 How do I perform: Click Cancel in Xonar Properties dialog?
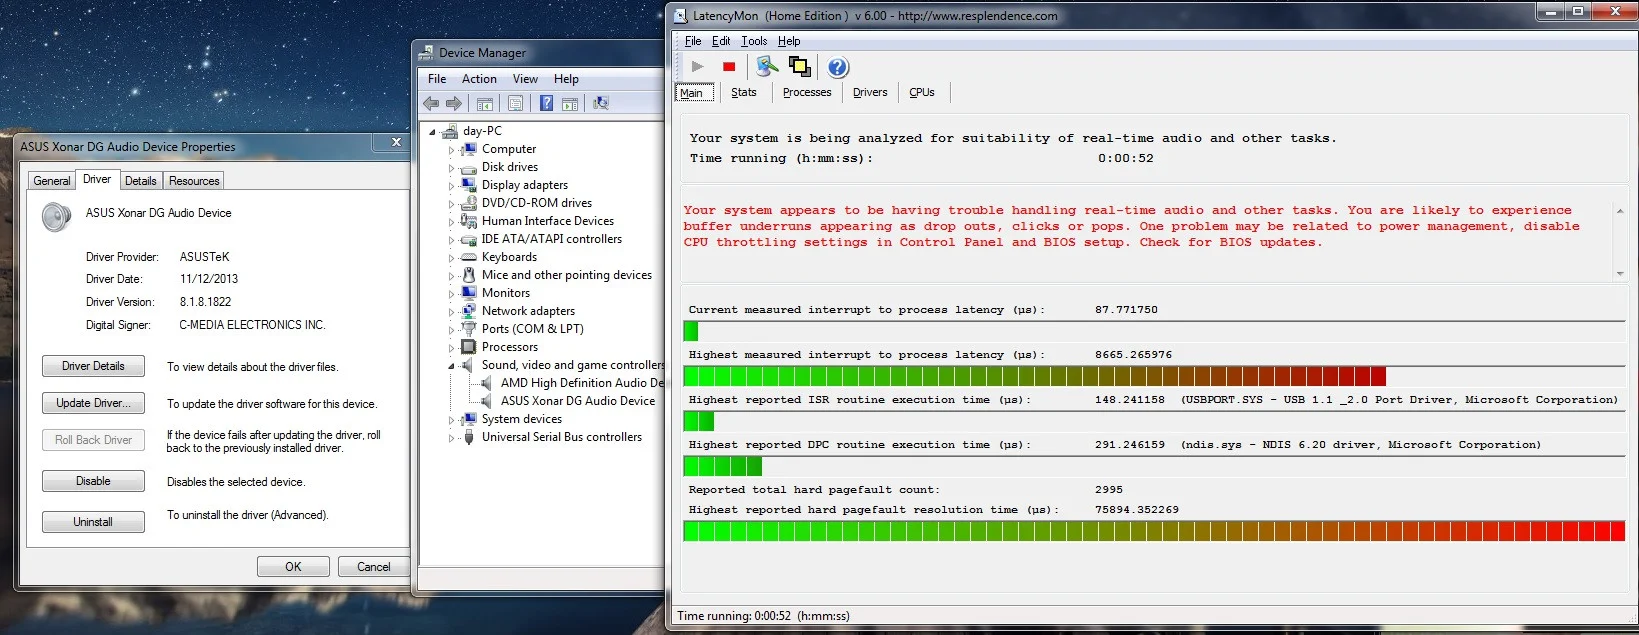pos(374,566)
